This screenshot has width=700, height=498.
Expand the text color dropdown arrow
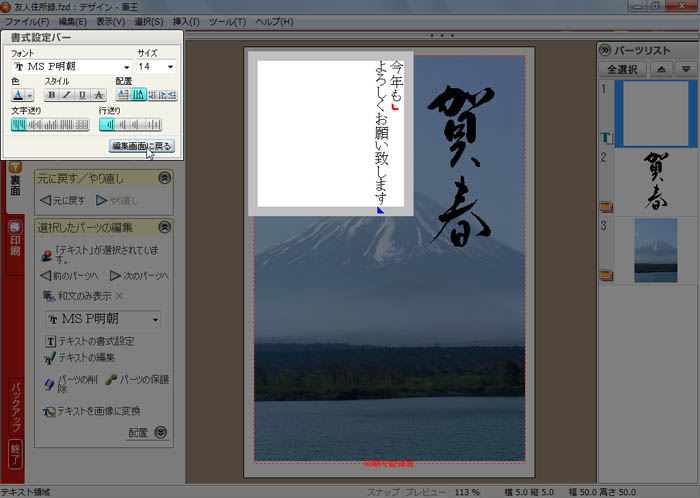[x=31, y=95]
